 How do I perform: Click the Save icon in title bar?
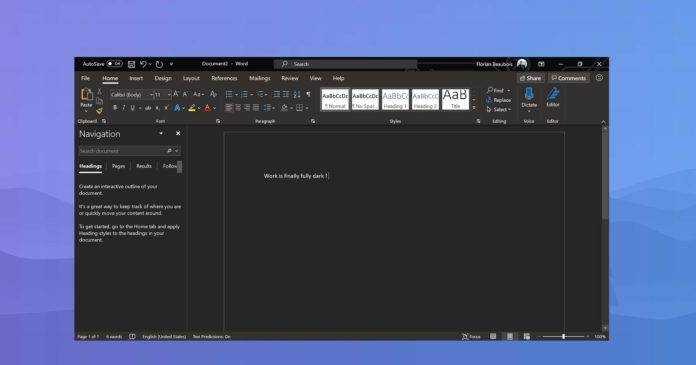click(131, 64)
